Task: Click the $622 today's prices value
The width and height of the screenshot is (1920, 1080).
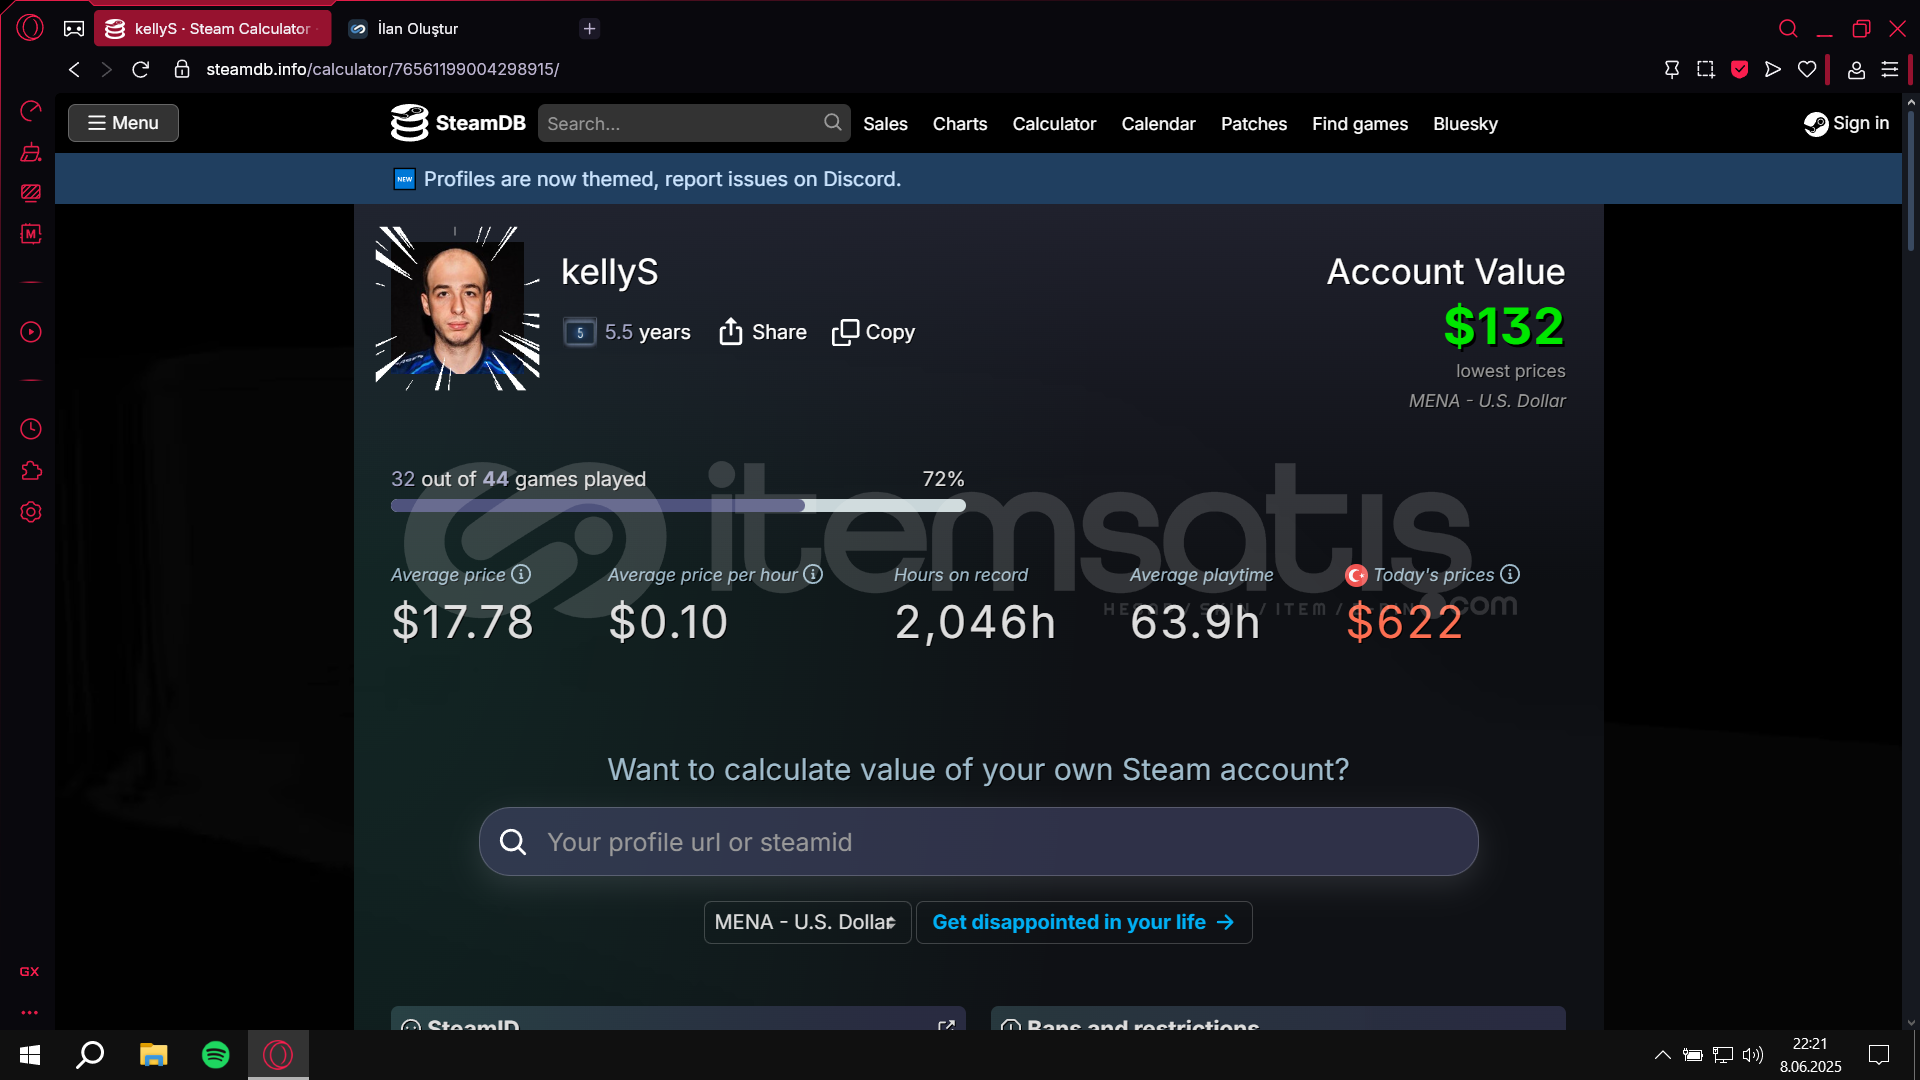Action: 1405,622
